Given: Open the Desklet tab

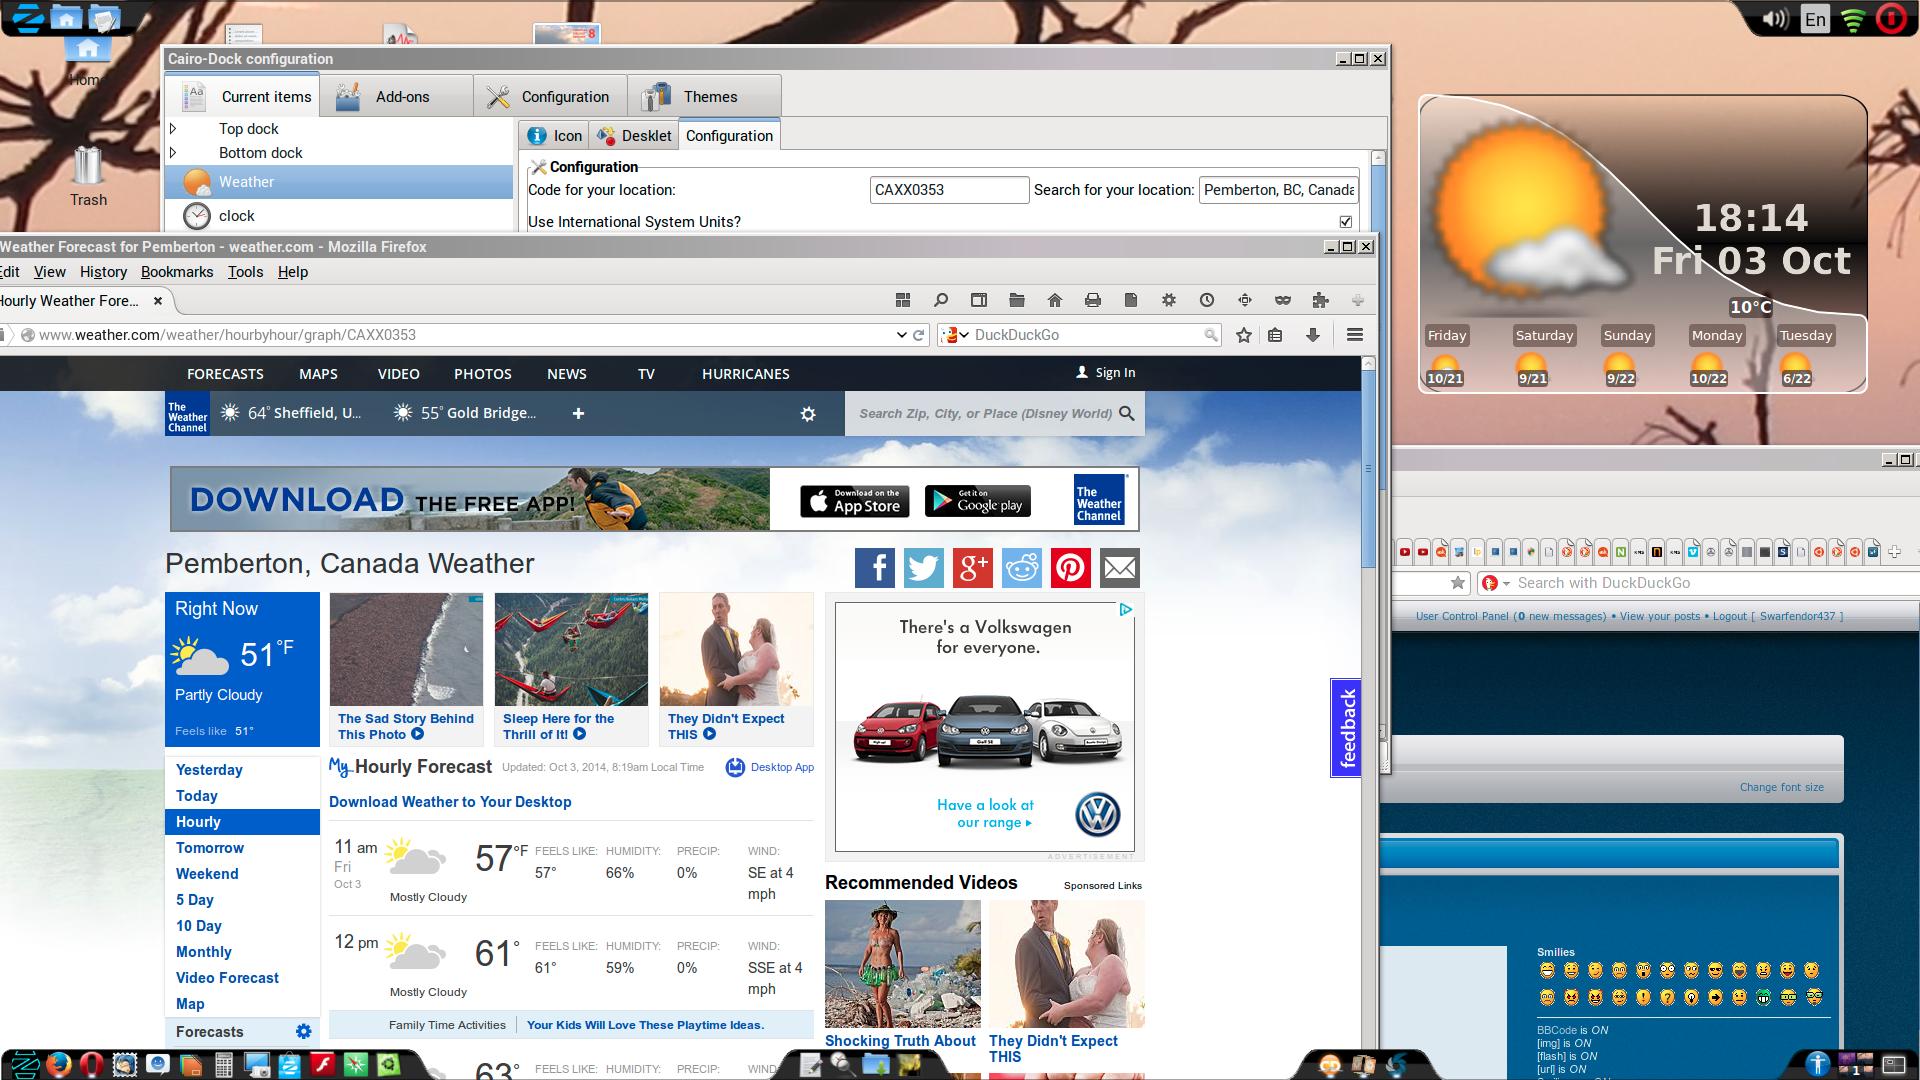Looking at the screenshot, I should pyautogui.click(x=634, y=136).
